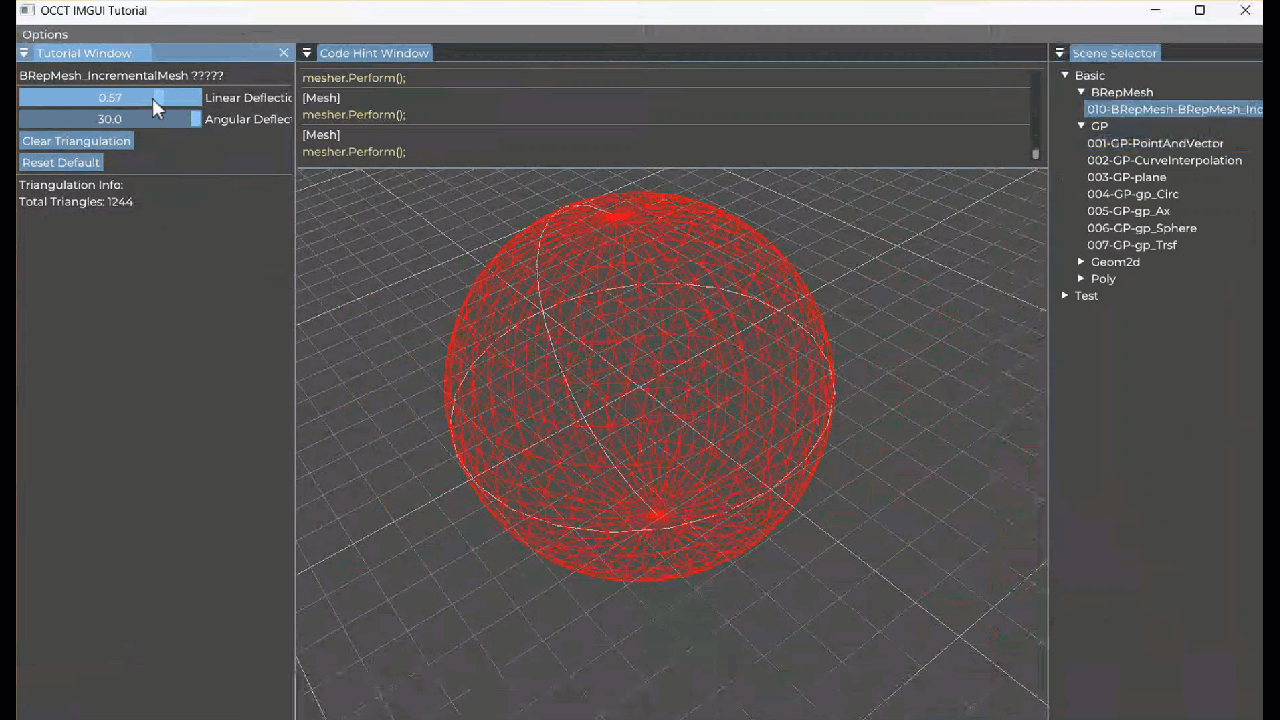
Task: Collapse the Scene Selector panel triangle
Action: pyautogui.click(x=1060, y=53)
